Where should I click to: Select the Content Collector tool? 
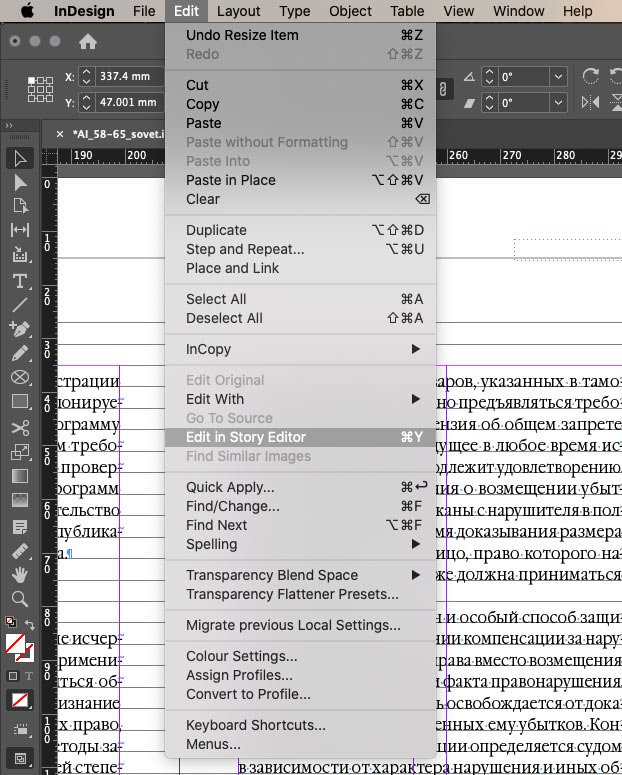tap(20, 255)
